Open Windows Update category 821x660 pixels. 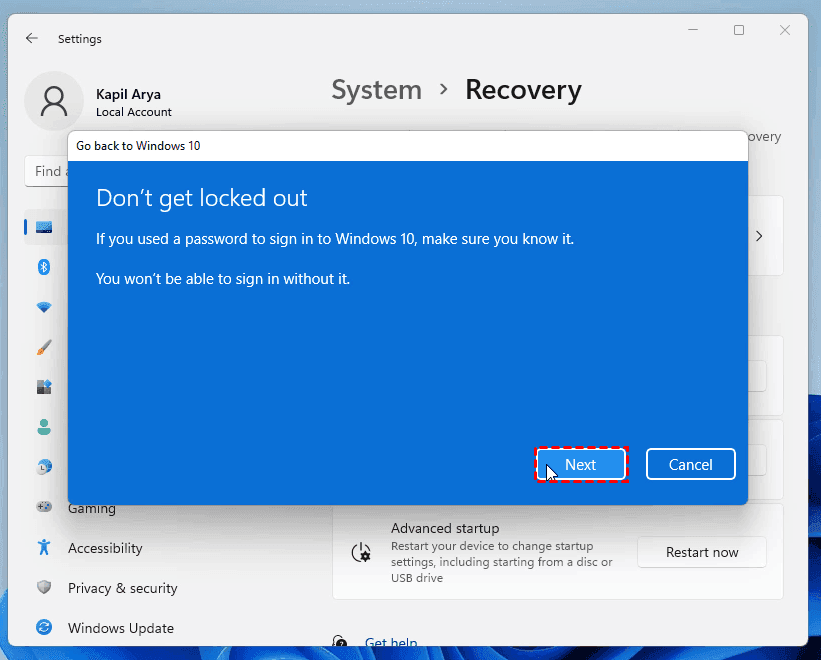[120, 628]
